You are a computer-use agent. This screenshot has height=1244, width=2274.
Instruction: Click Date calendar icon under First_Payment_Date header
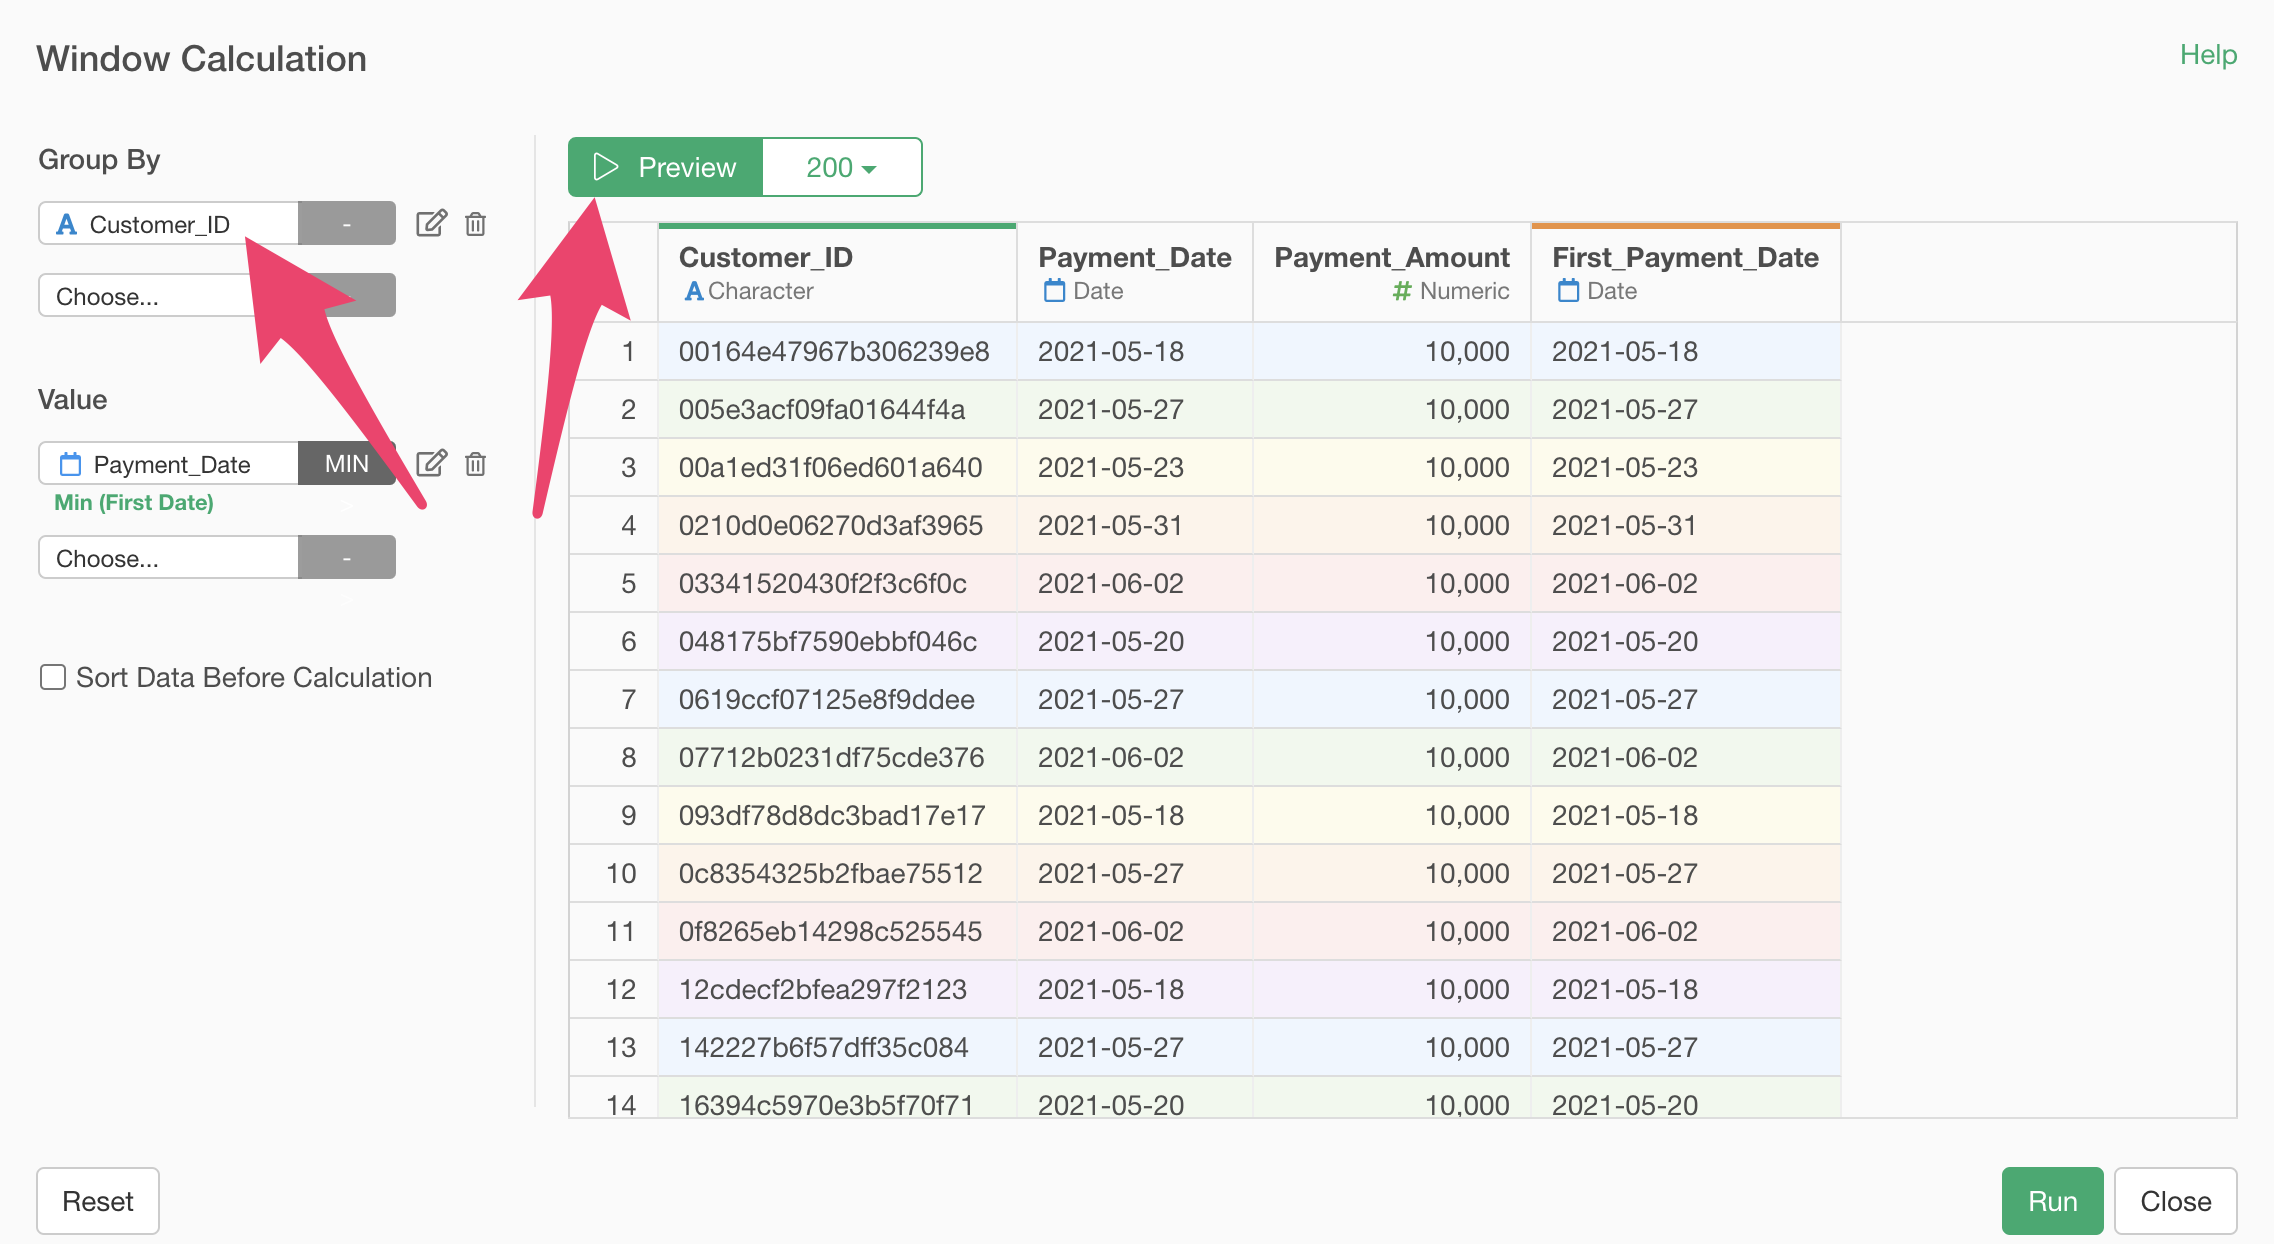click(x=1568, y=291)
